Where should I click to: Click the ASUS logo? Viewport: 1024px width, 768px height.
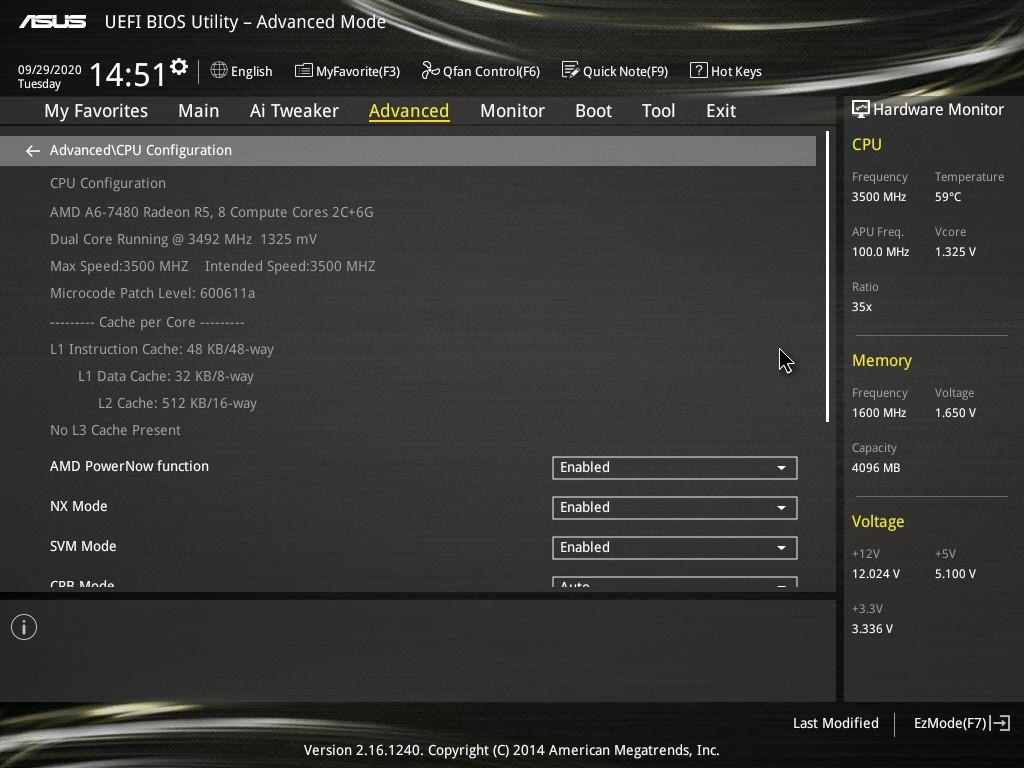(x=53, y=22)
